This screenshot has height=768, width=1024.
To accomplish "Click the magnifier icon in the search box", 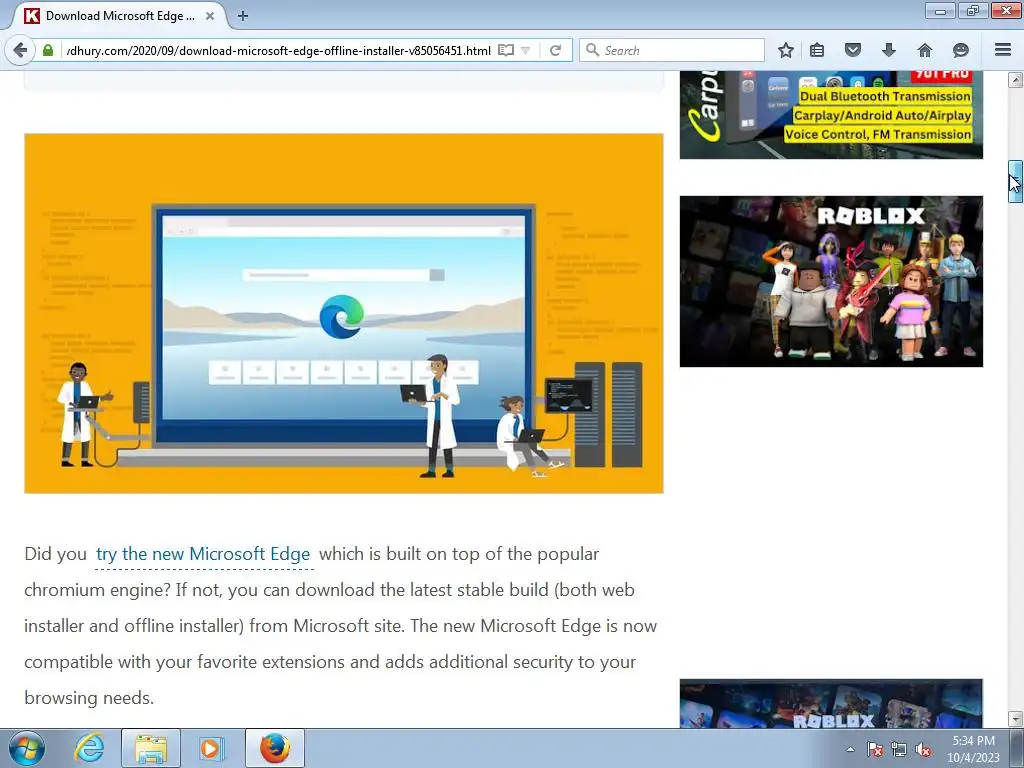I will [592, 50].
